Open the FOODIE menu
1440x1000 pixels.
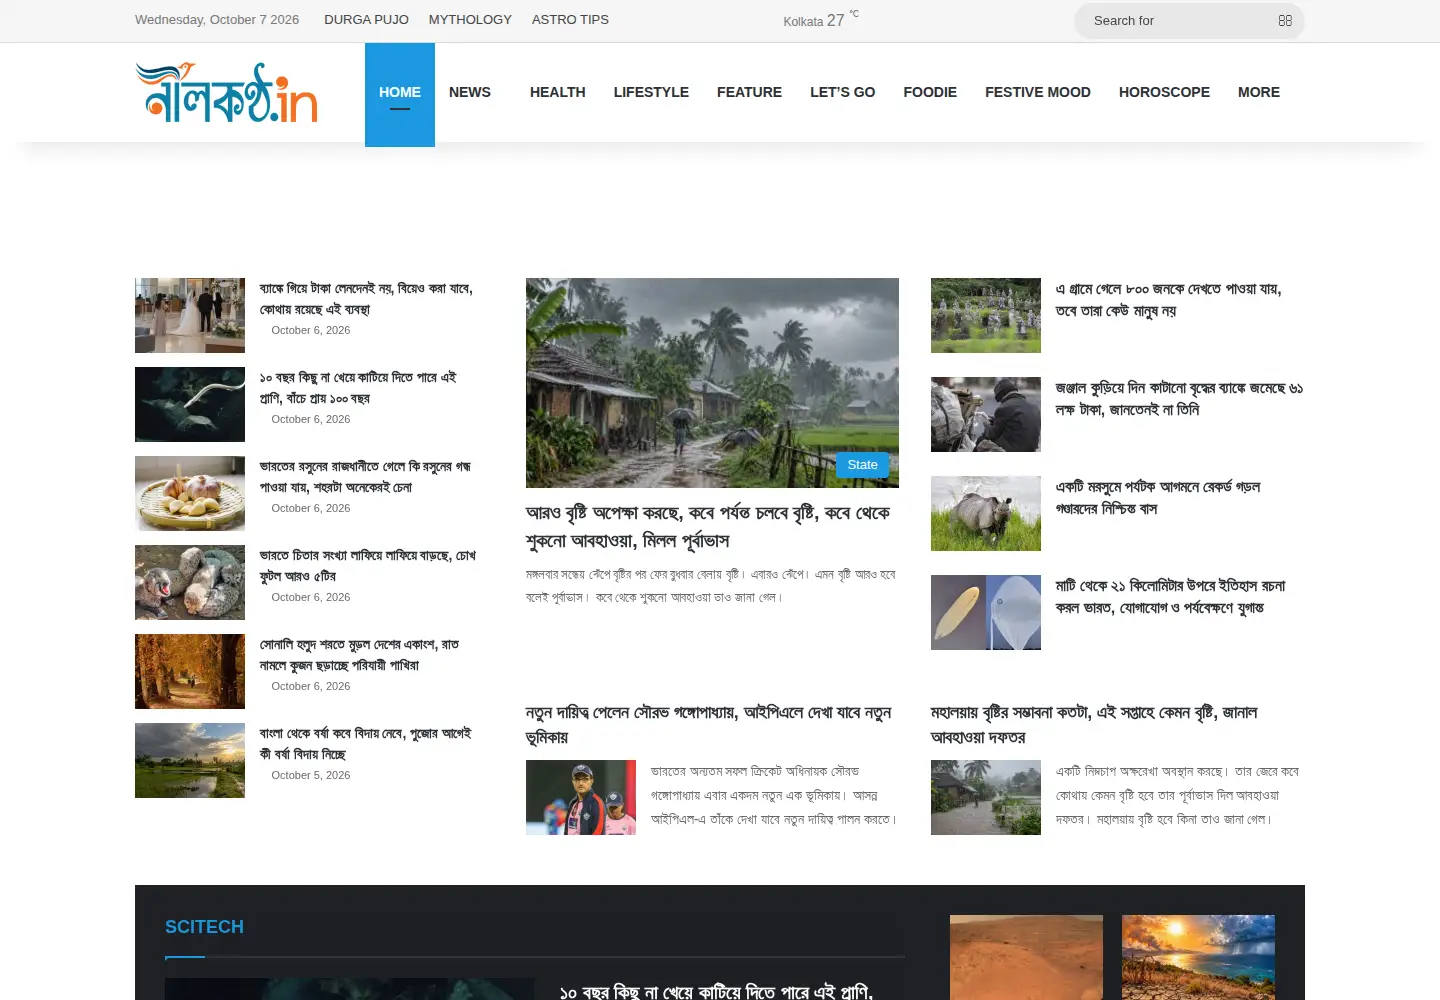930,92
